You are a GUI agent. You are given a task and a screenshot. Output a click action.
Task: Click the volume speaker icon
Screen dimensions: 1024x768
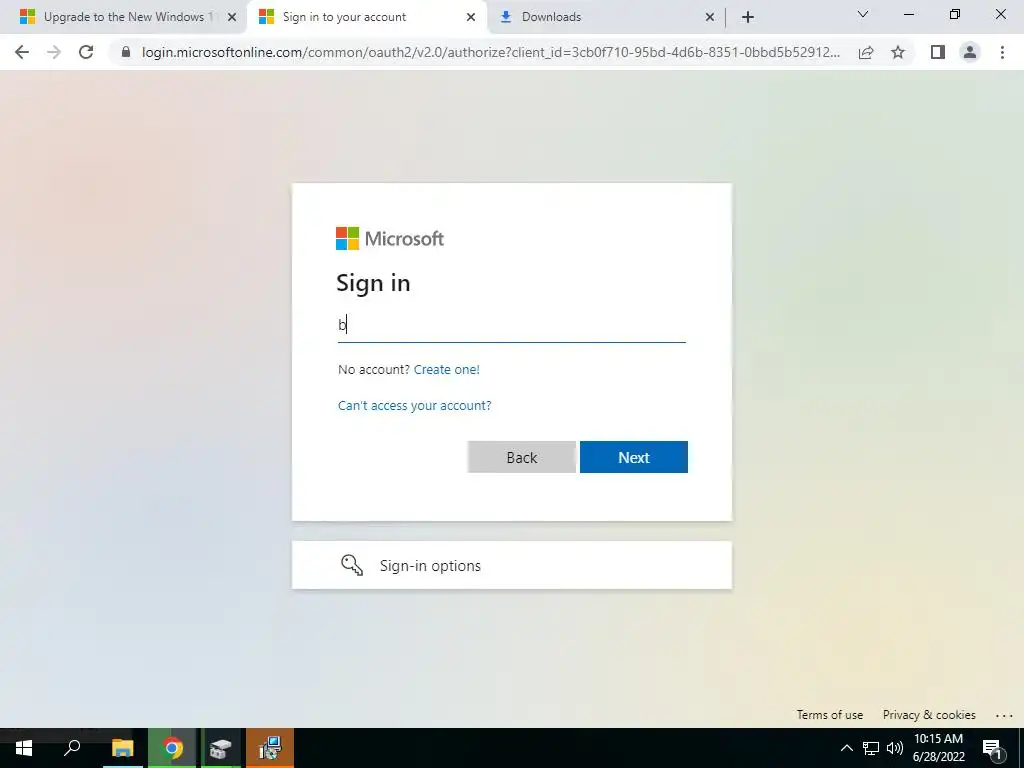click(x=895, y=748)
